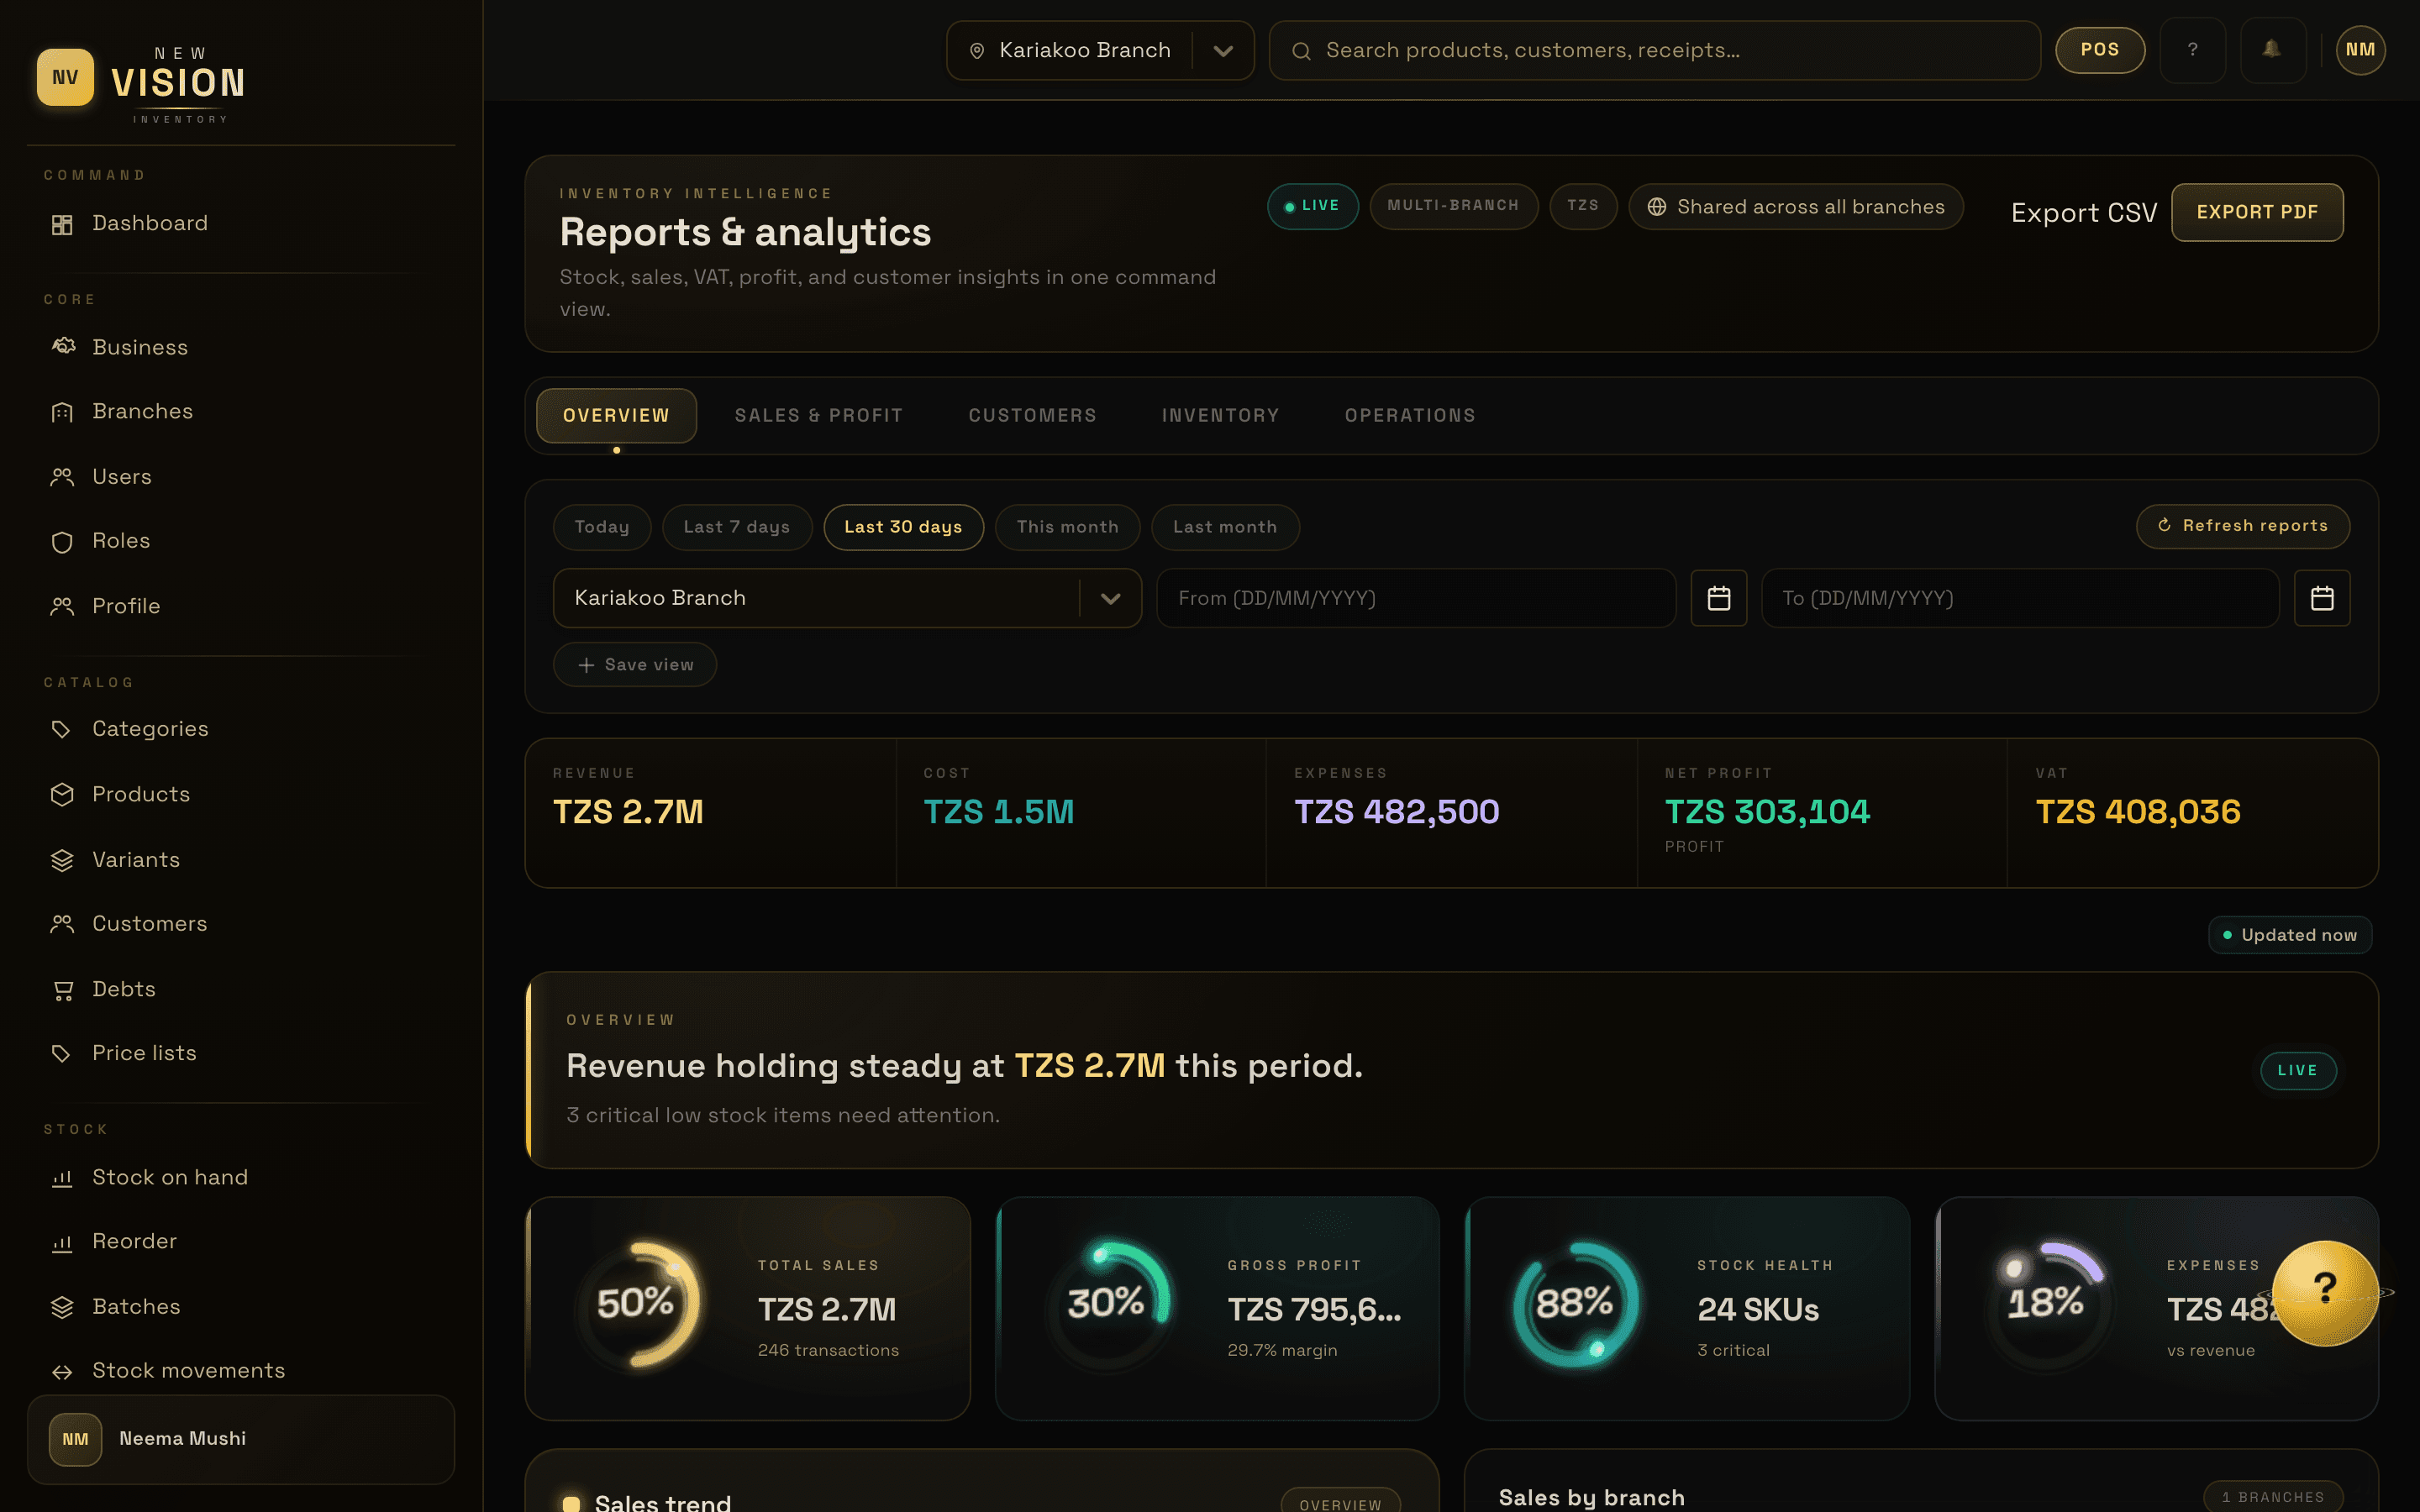Click the Stock on hand chart icon

click(62, 1178)
